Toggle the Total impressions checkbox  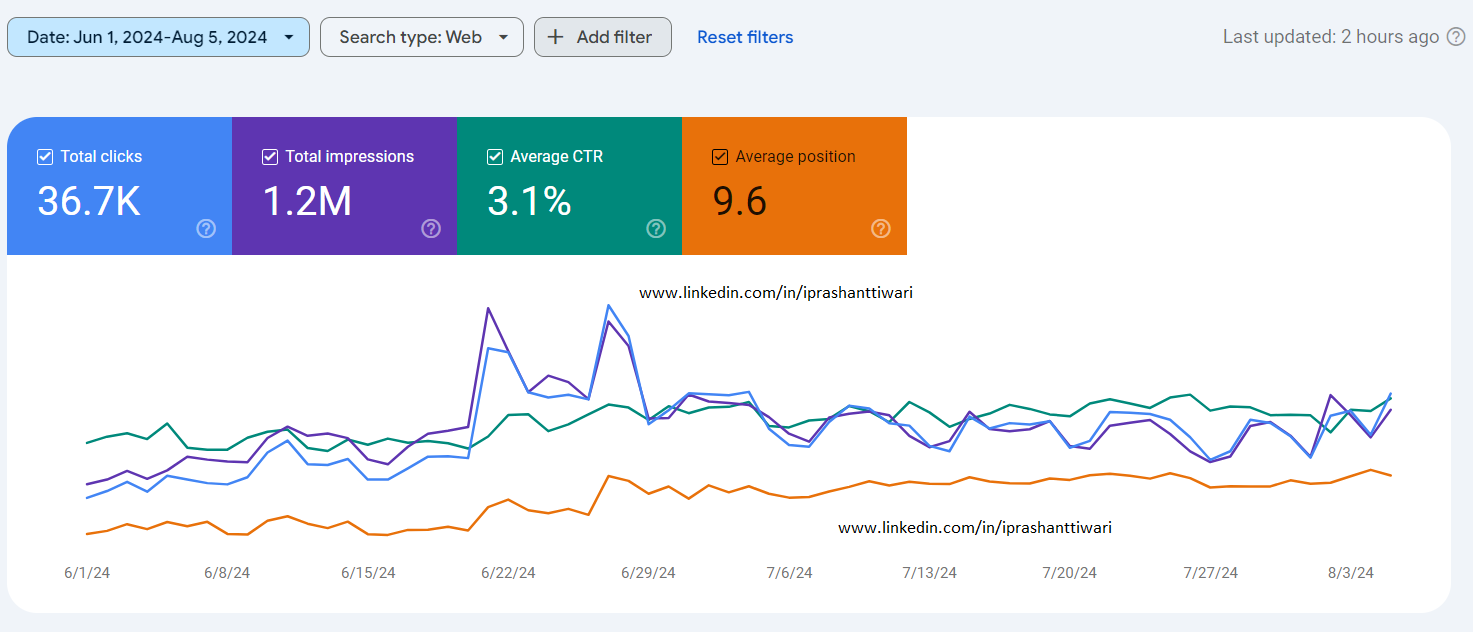click(x=270, y=157)
